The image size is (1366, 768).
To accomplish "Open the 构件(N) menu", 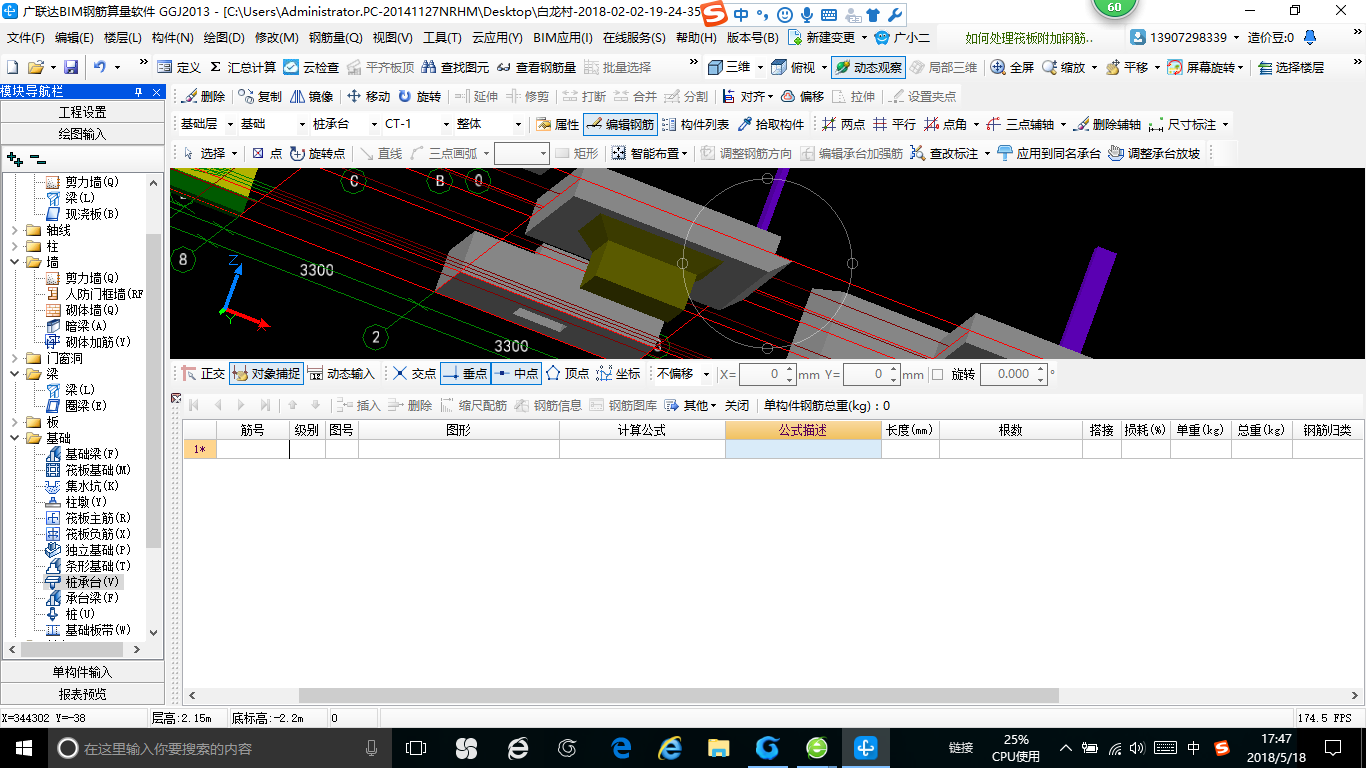I will (x=173, y=38).
